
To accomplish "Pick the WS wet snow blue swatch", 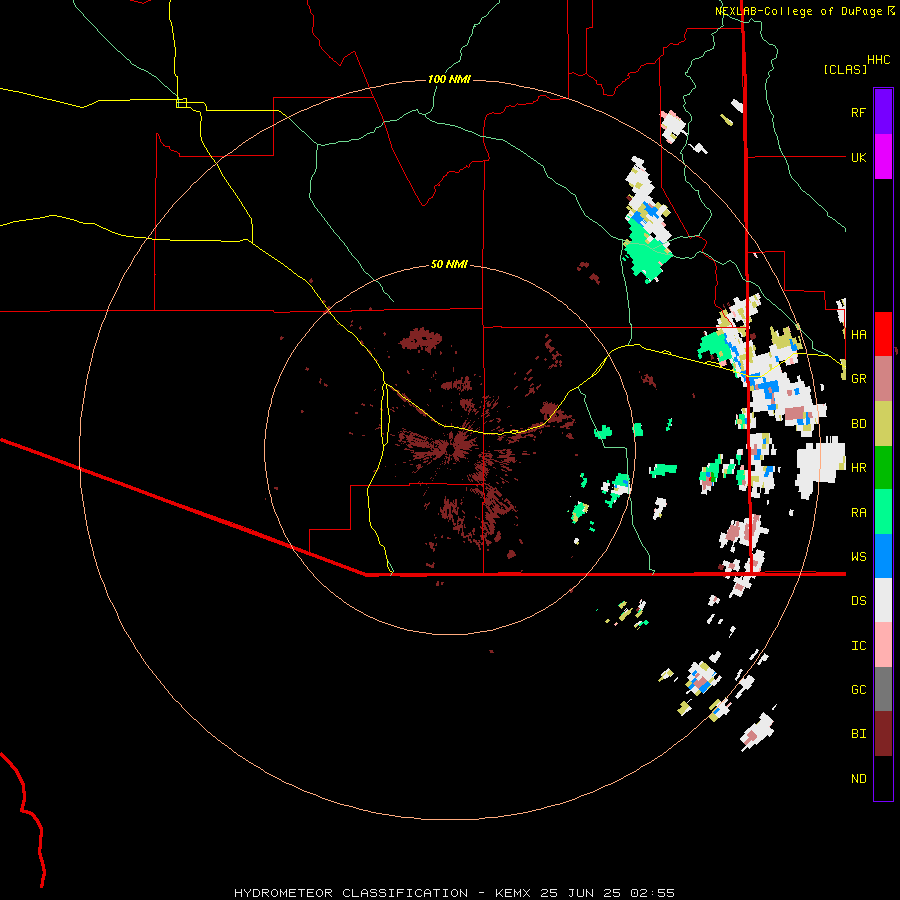I will (x=883, y=556).
